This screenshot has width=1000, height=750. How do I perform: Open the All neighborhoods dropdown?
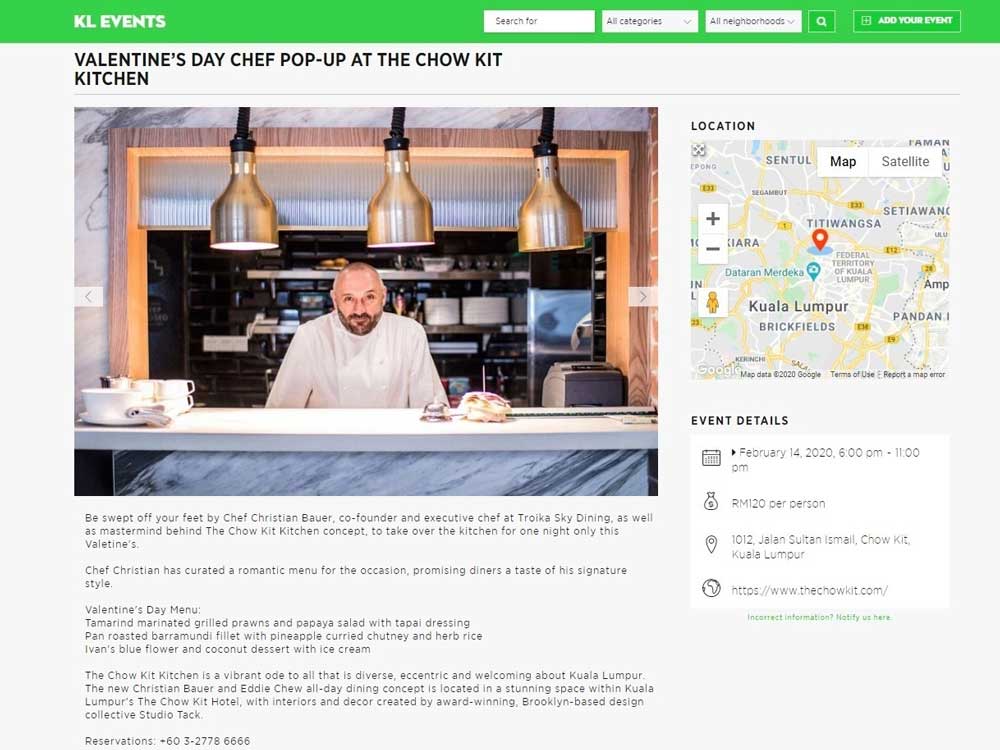pyautogui.click(x=753, y=21)
